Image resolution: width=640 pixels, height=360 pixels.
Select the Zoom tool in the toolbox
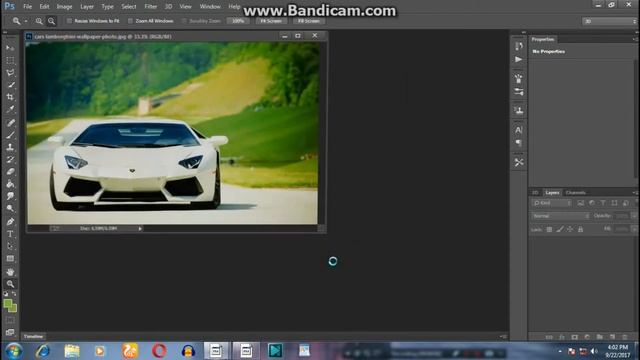10,284
